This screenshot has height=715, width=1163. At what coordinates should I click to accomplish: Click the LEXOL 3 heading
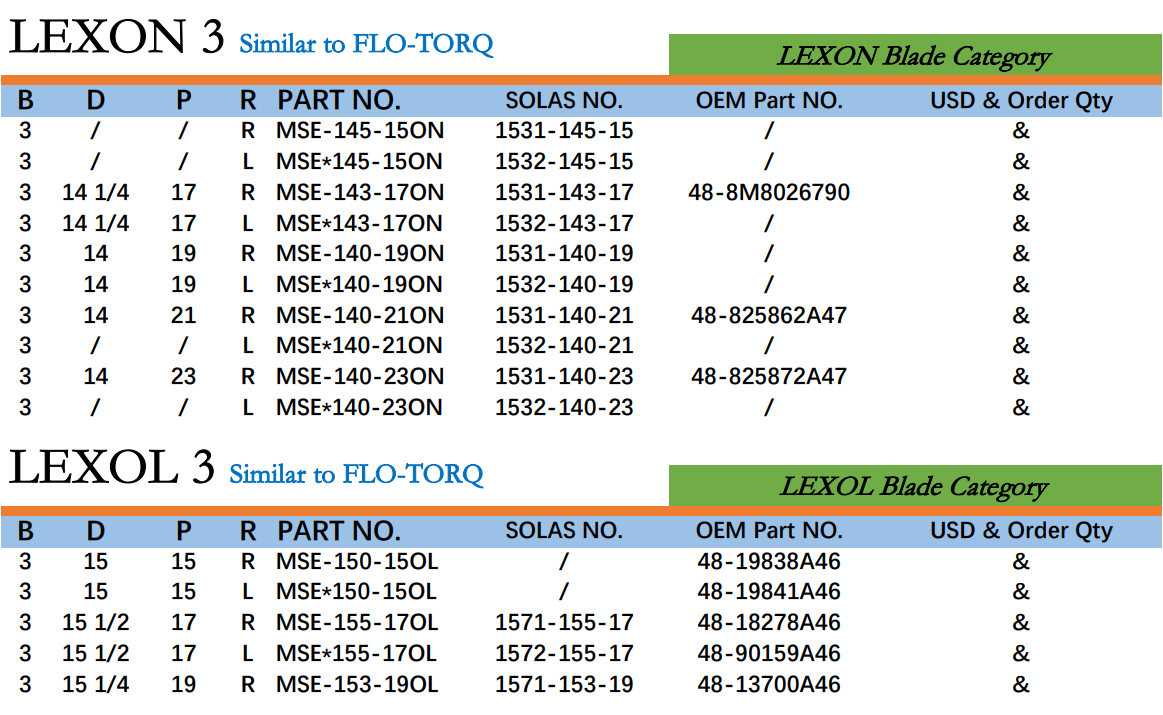pos(112,467)
